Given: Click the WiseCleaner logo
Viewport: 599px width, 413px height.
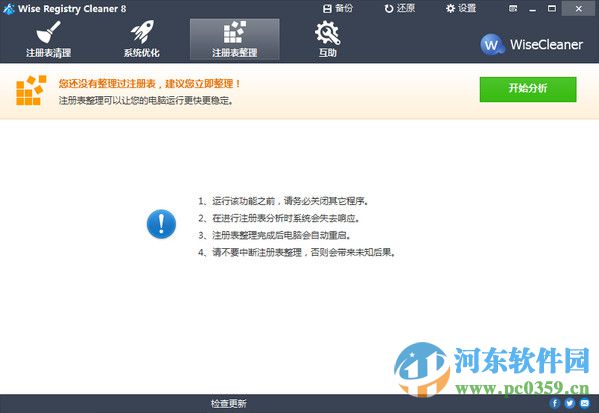Looking at the screenshot, I should coord(531,45).
